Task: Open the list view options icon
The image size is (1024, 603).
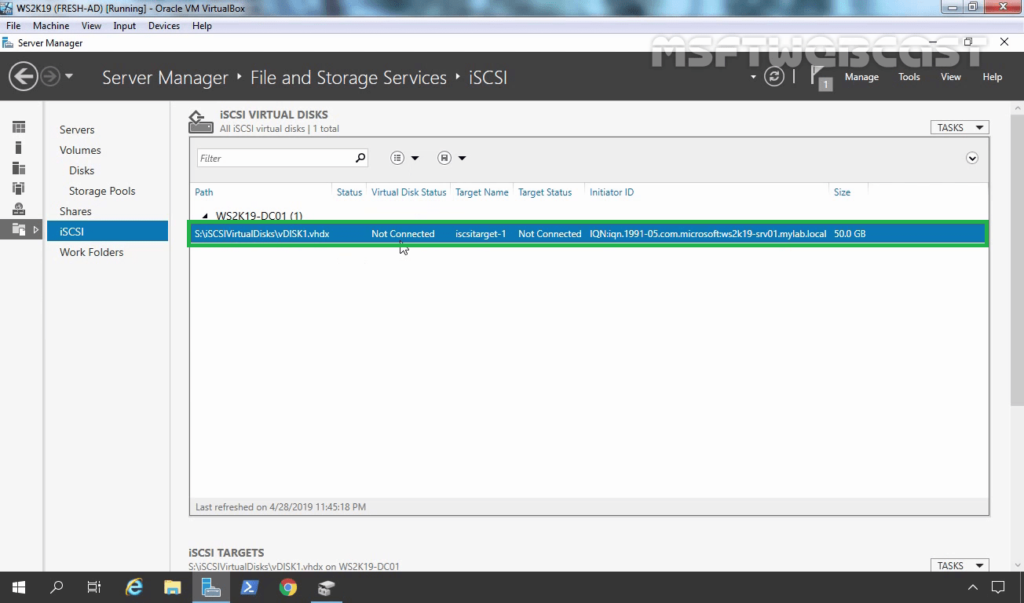Action: (x=397, y=157)
